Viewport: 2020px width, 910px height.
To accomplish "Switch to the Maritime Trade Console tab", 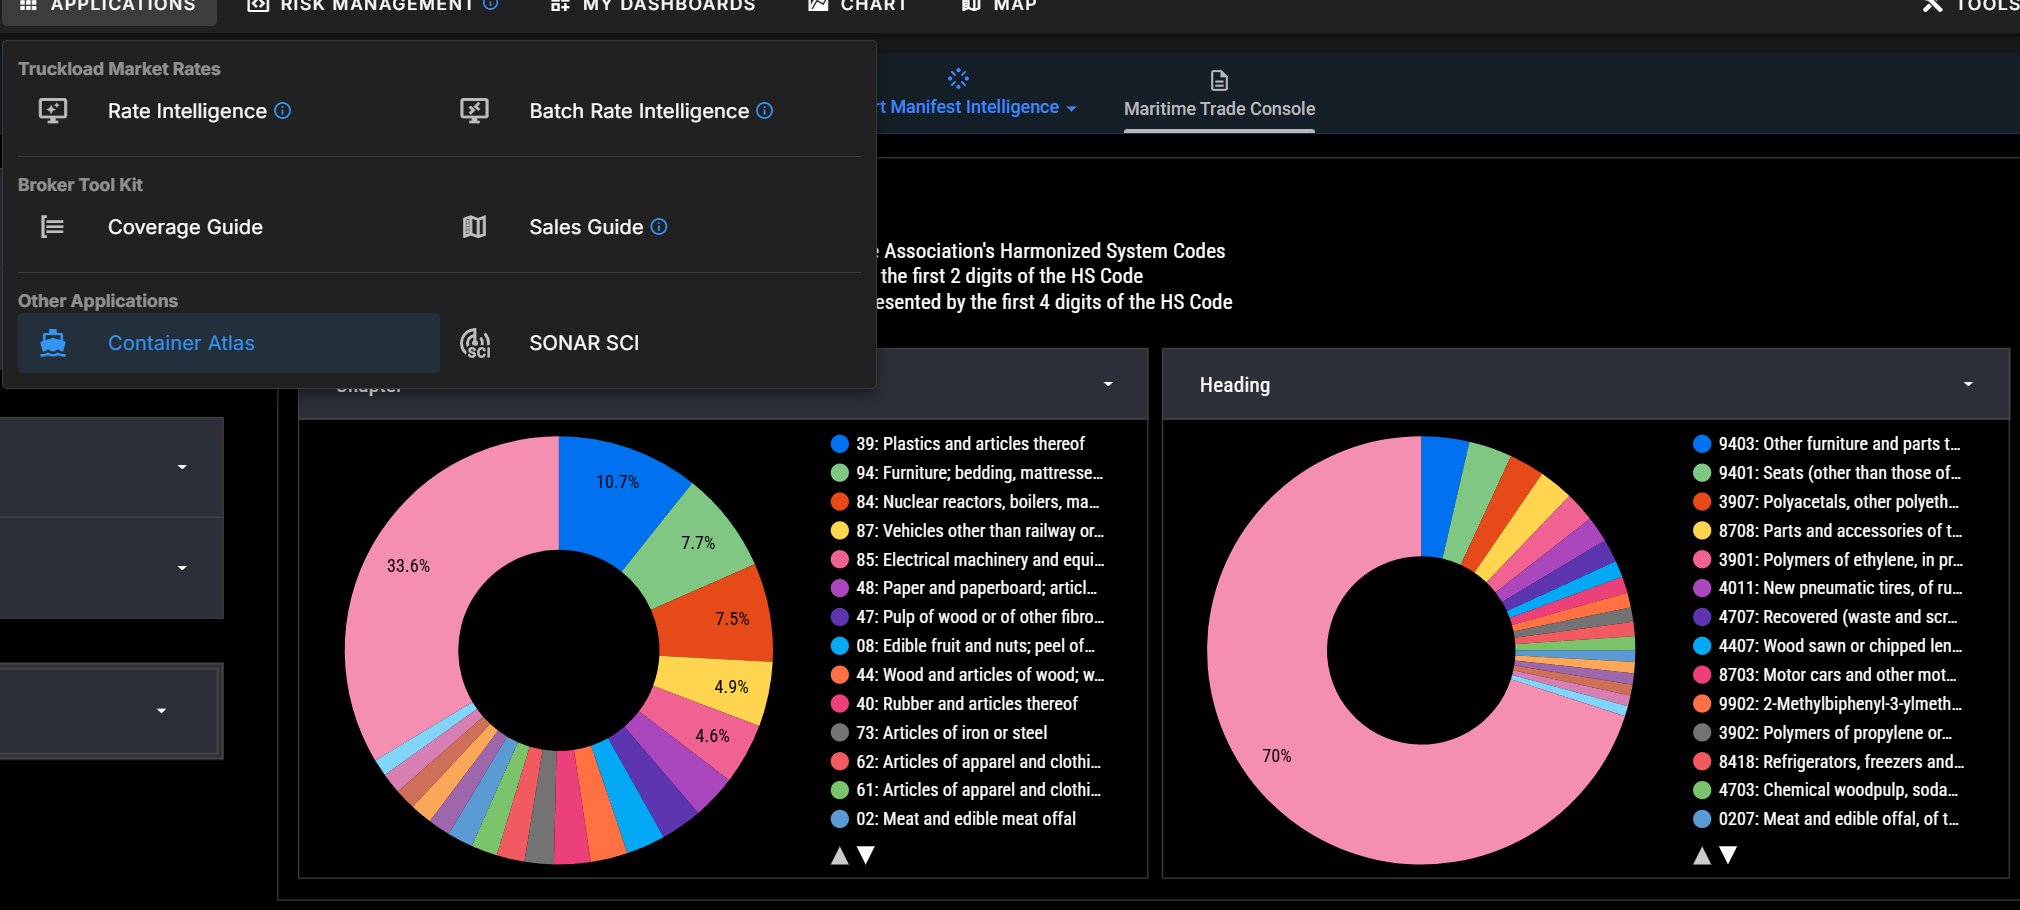I will click(x=1219, y=108).
